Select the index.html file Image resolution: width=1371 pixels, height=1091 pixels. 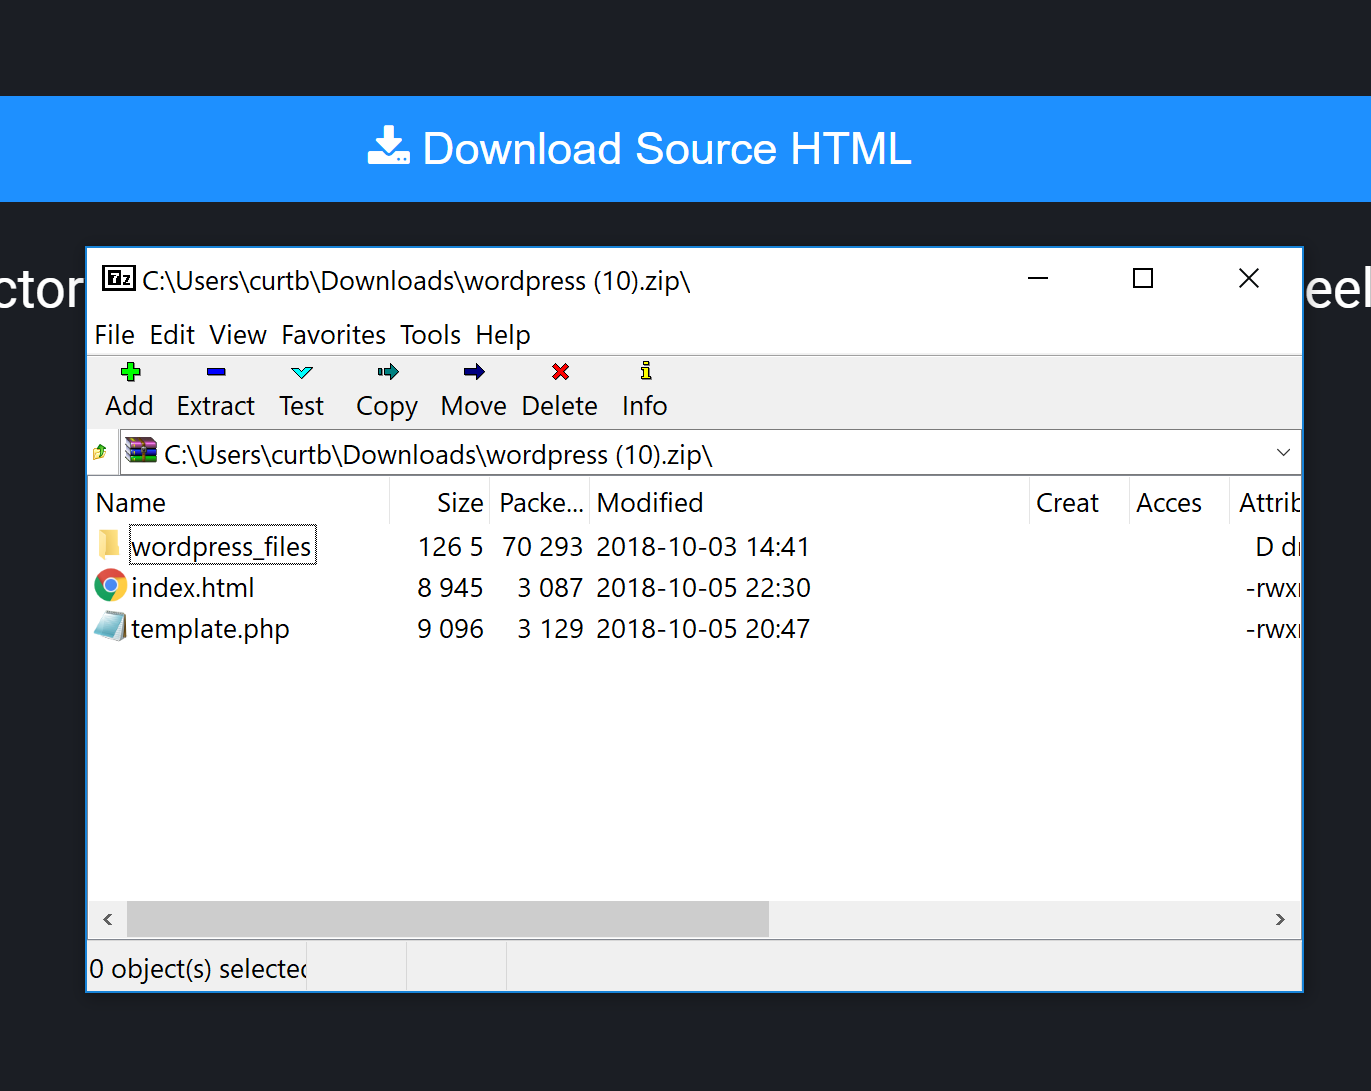pos(193,588)
